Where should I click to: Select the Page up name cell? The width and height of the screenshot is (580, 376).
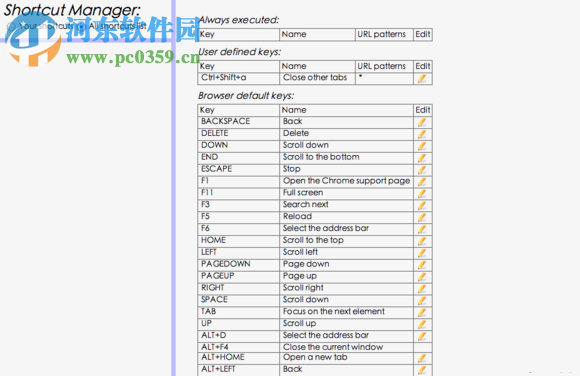pos(346,276)
